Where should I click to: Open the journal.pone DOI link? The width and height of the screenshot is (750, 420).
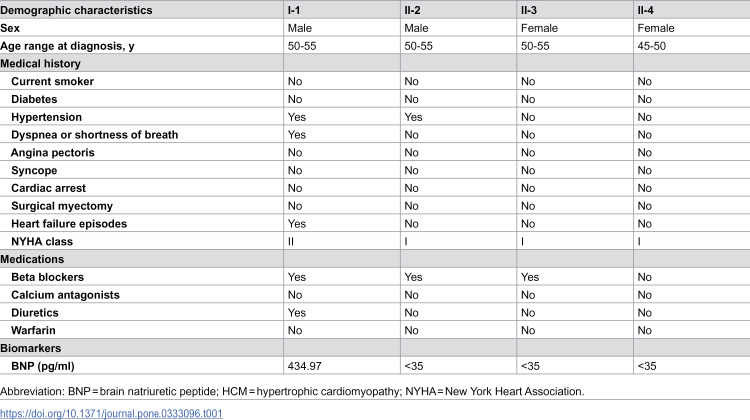pos(111,413)
